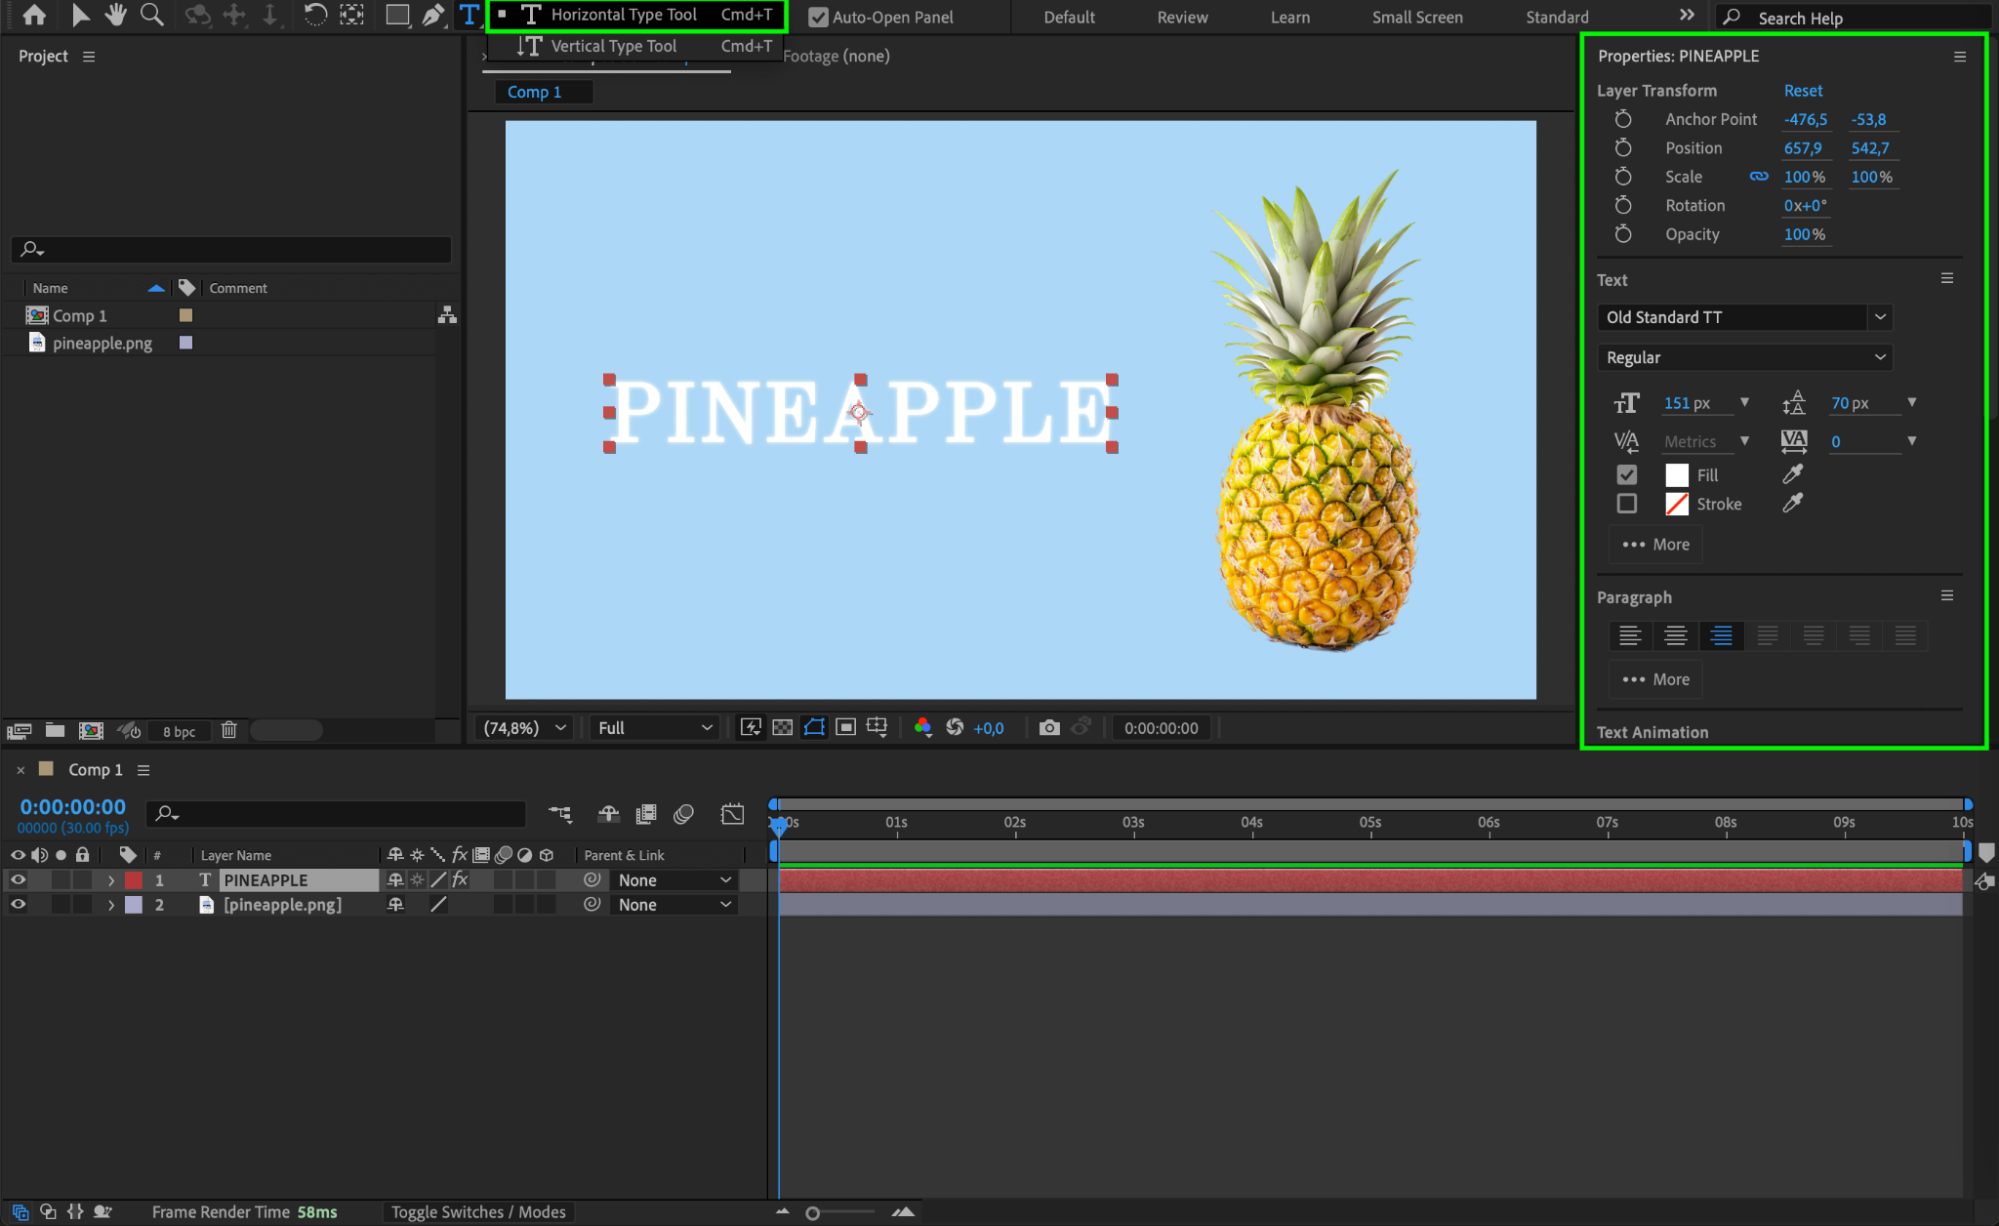Click the snapshot camera icon
The height and width of the screenshot is (1226, 1999).
[x=1048, y=728]
